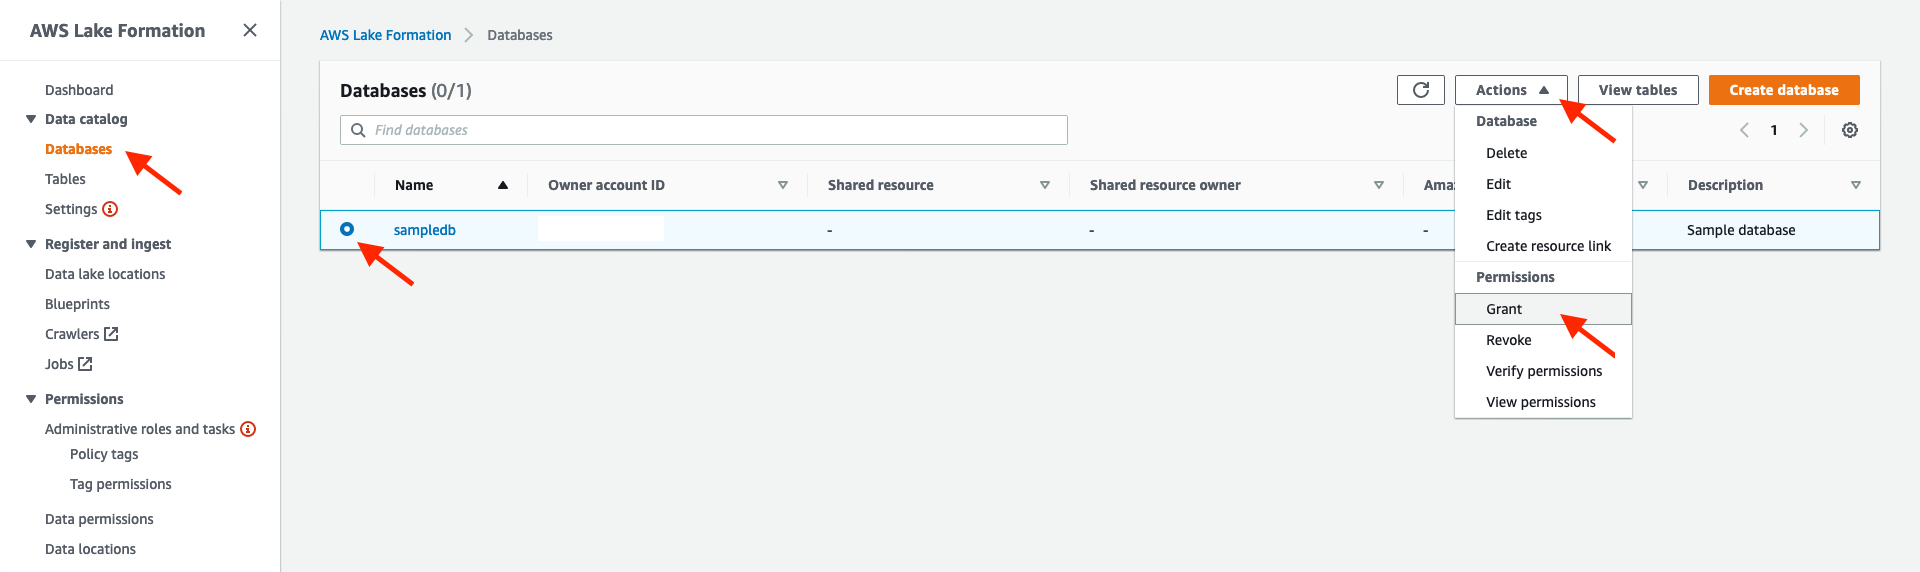
Task: Click Administrative roles info alert icon
Action: click(248, 429)
